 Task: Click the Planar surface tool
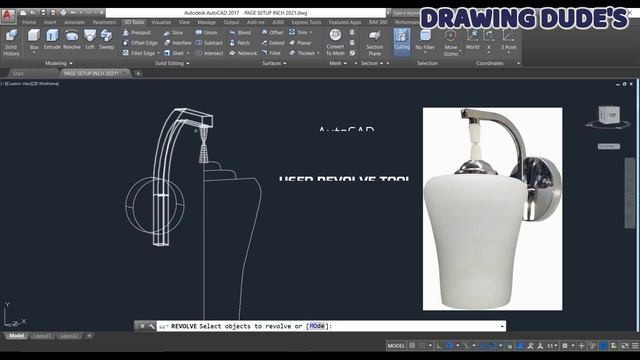(300, 42)
